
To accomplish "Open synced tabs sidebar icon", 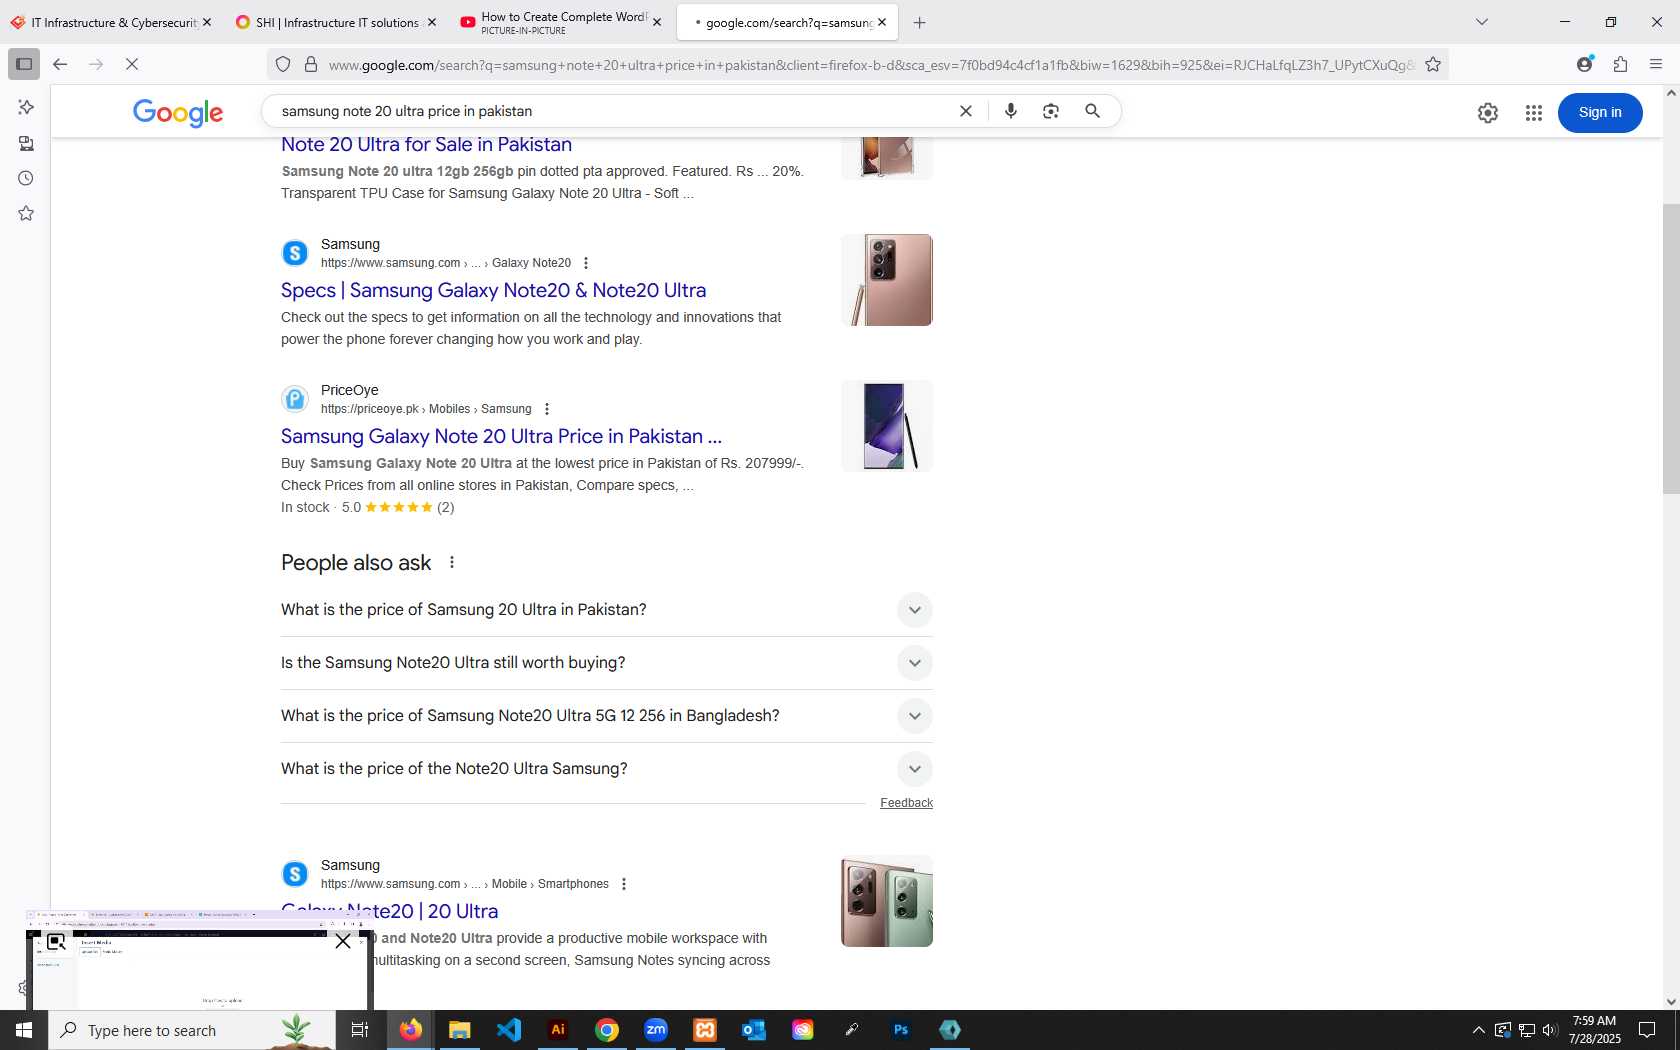I will [26, 143].
